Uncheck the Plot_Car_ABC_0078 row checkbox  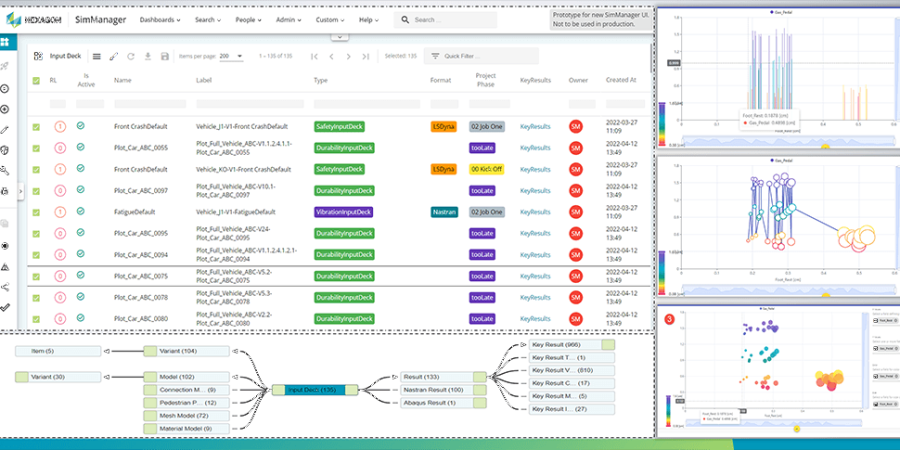click(x=36, y=298)
